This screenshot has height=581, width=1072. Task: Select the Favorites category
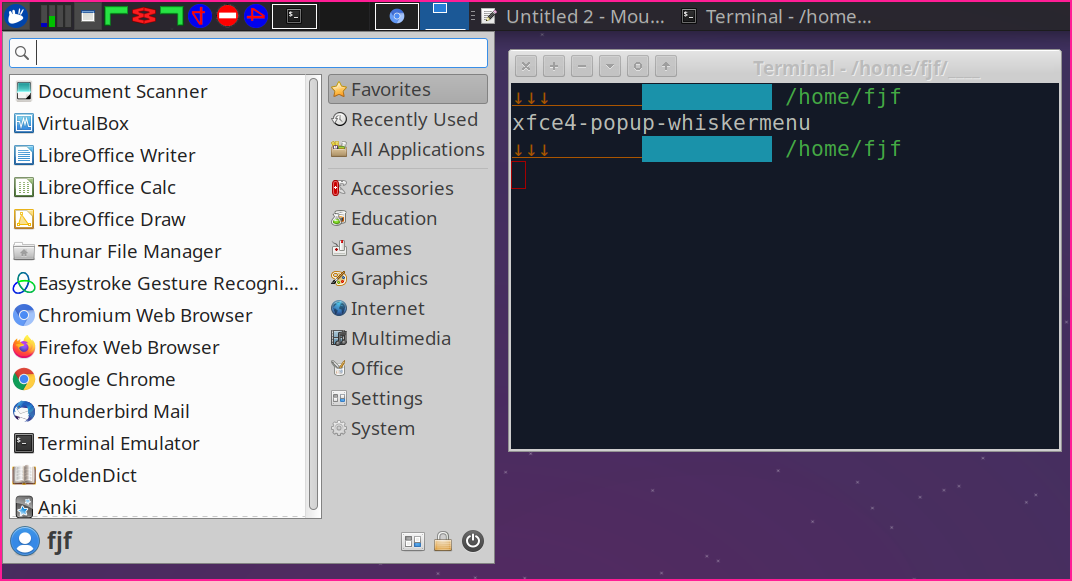point(407,90)
